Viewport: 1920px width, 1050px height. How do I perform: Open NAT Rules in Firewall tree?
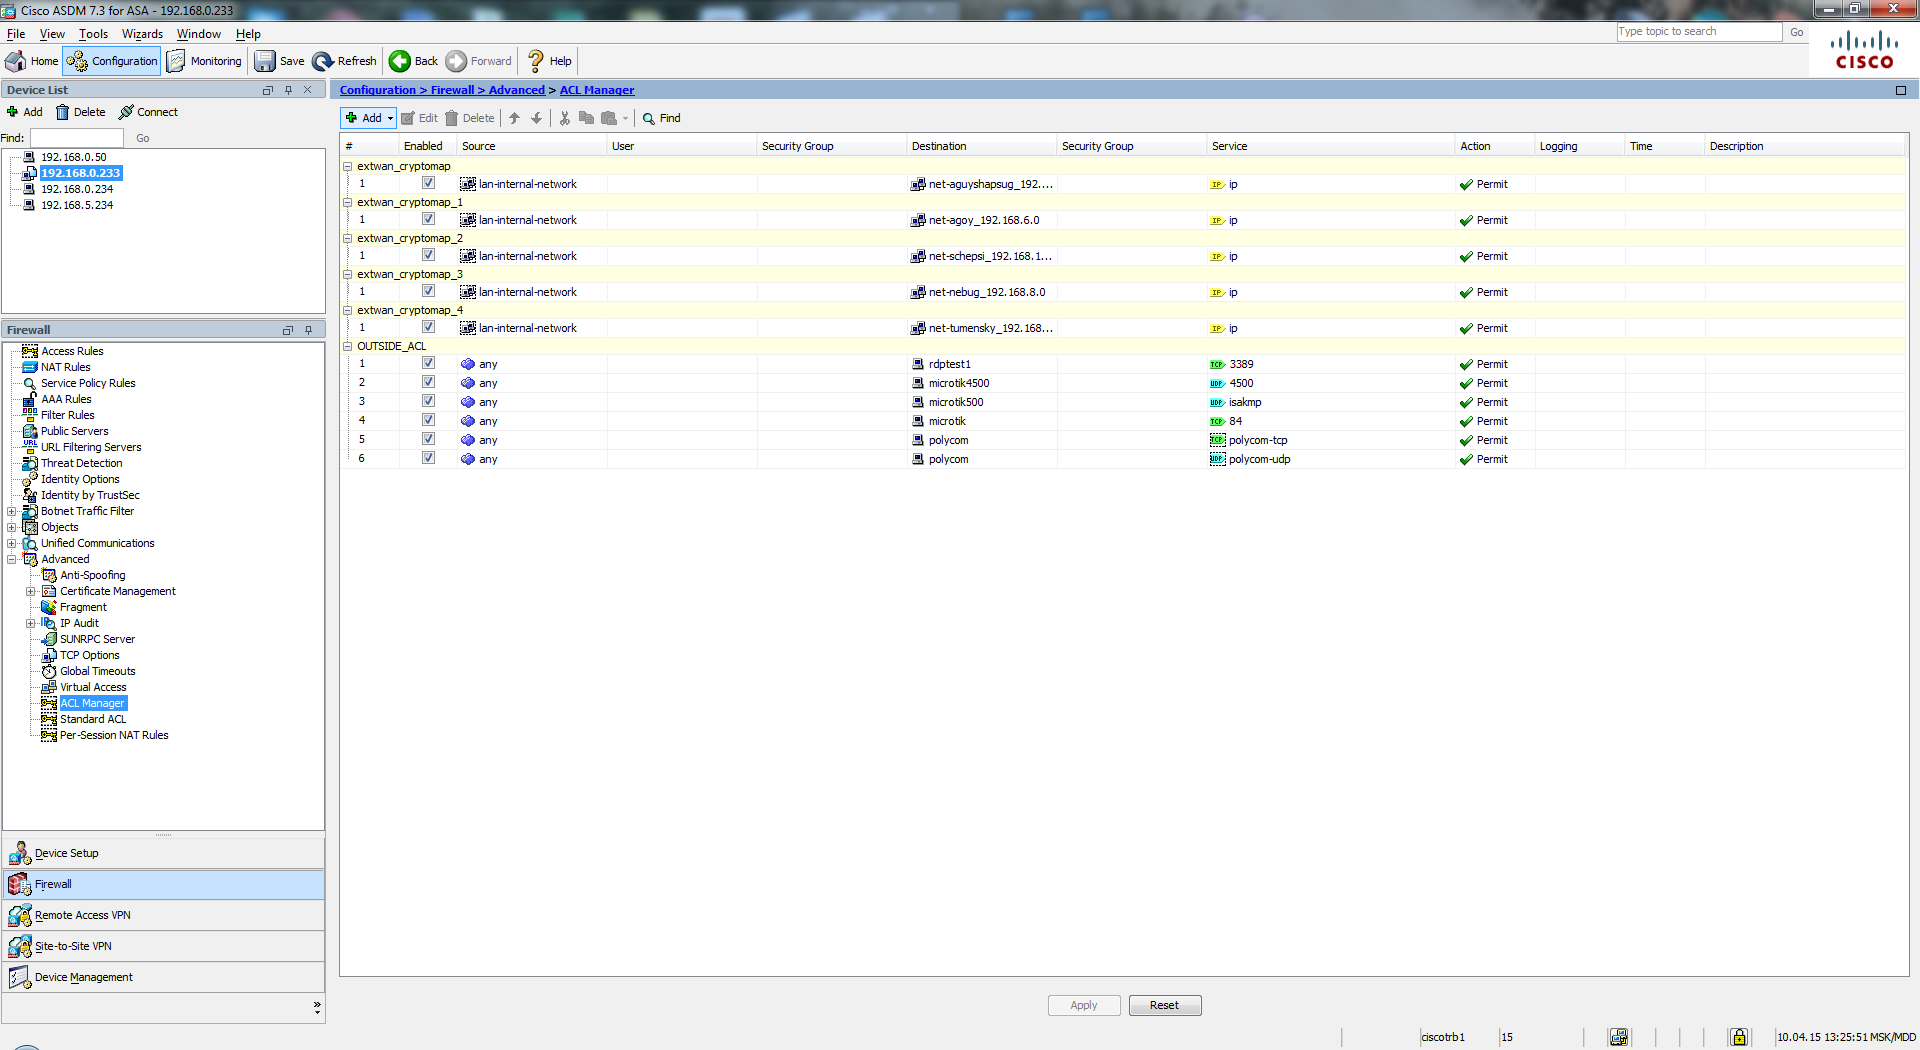pyautogui.click(x=65, y=367)
